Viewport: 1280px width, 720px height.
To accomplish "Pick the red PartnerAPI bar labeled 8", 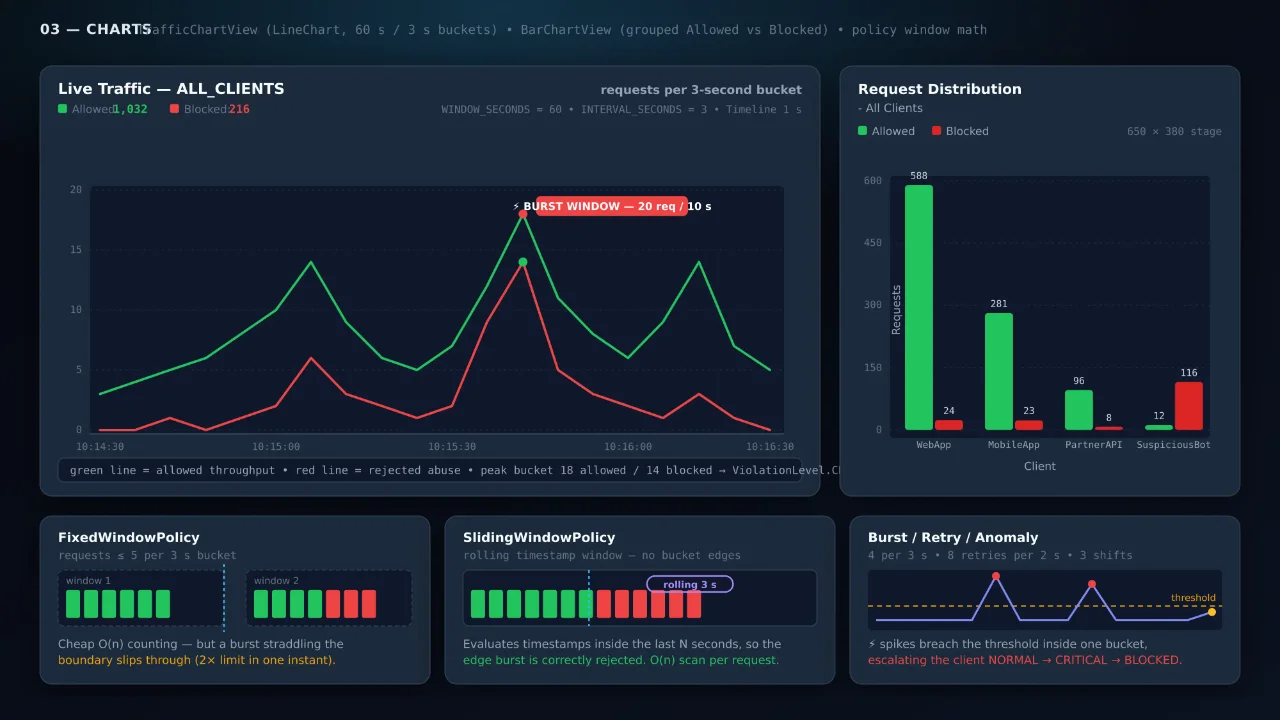I will click(1109, 428).
